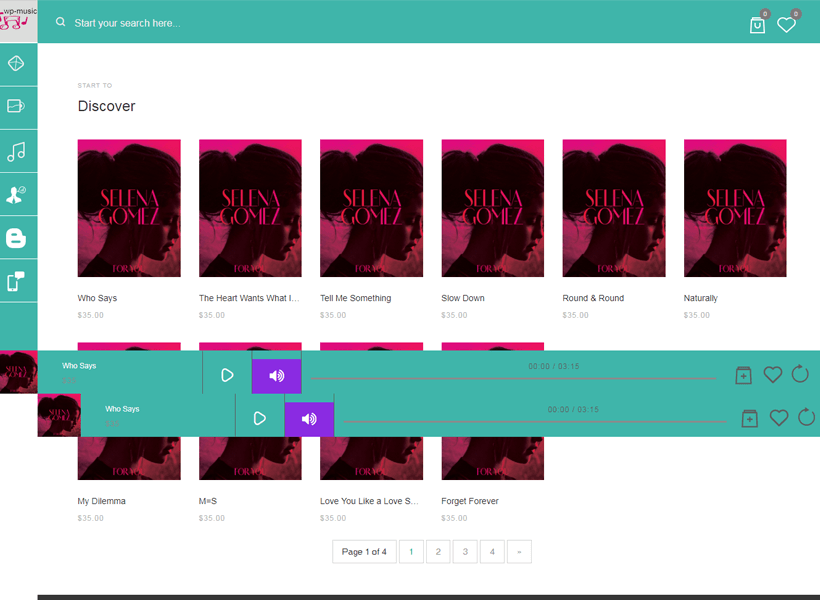Add to cart in the lower player bar

click(749, 418)
